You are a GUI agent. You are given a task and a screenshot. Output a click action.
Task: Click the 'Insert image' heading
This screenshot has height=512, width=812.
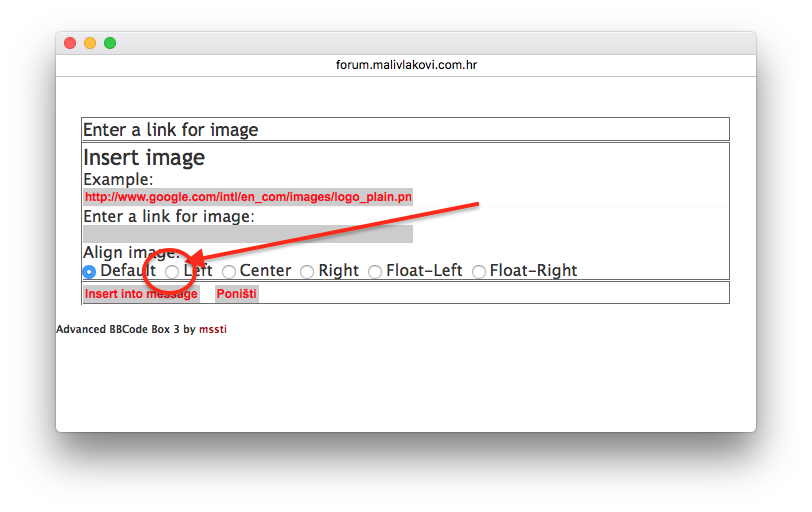144,157
